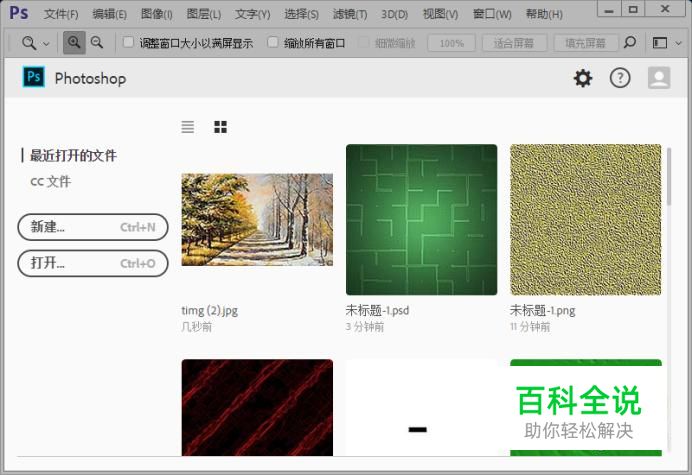Screen dimensions: 692x475
Task: Open the yellow texture 未标题-1.png thumbnail
Action: 586,219
